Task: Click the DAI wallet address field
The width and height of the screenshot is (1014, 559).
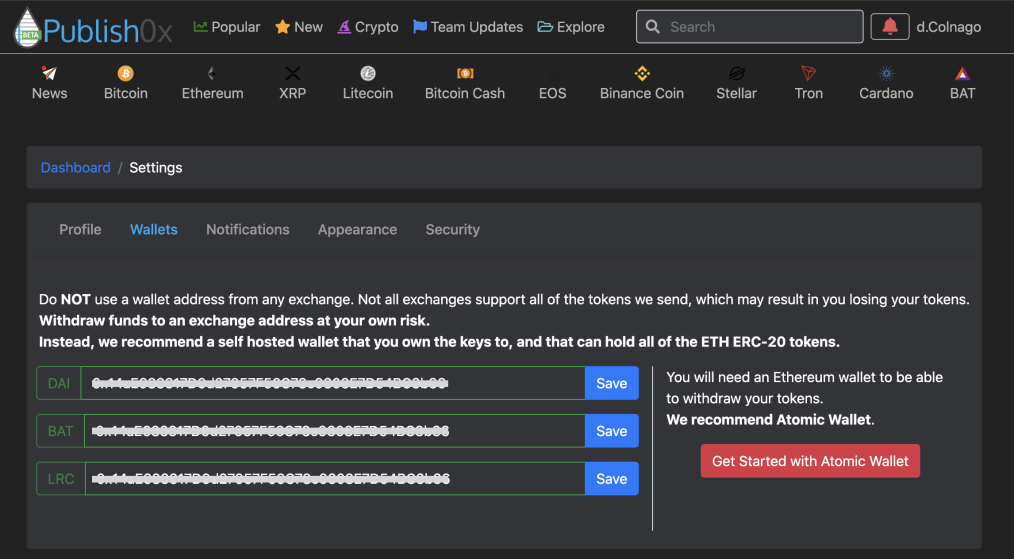Action: [x=333, y=383]
